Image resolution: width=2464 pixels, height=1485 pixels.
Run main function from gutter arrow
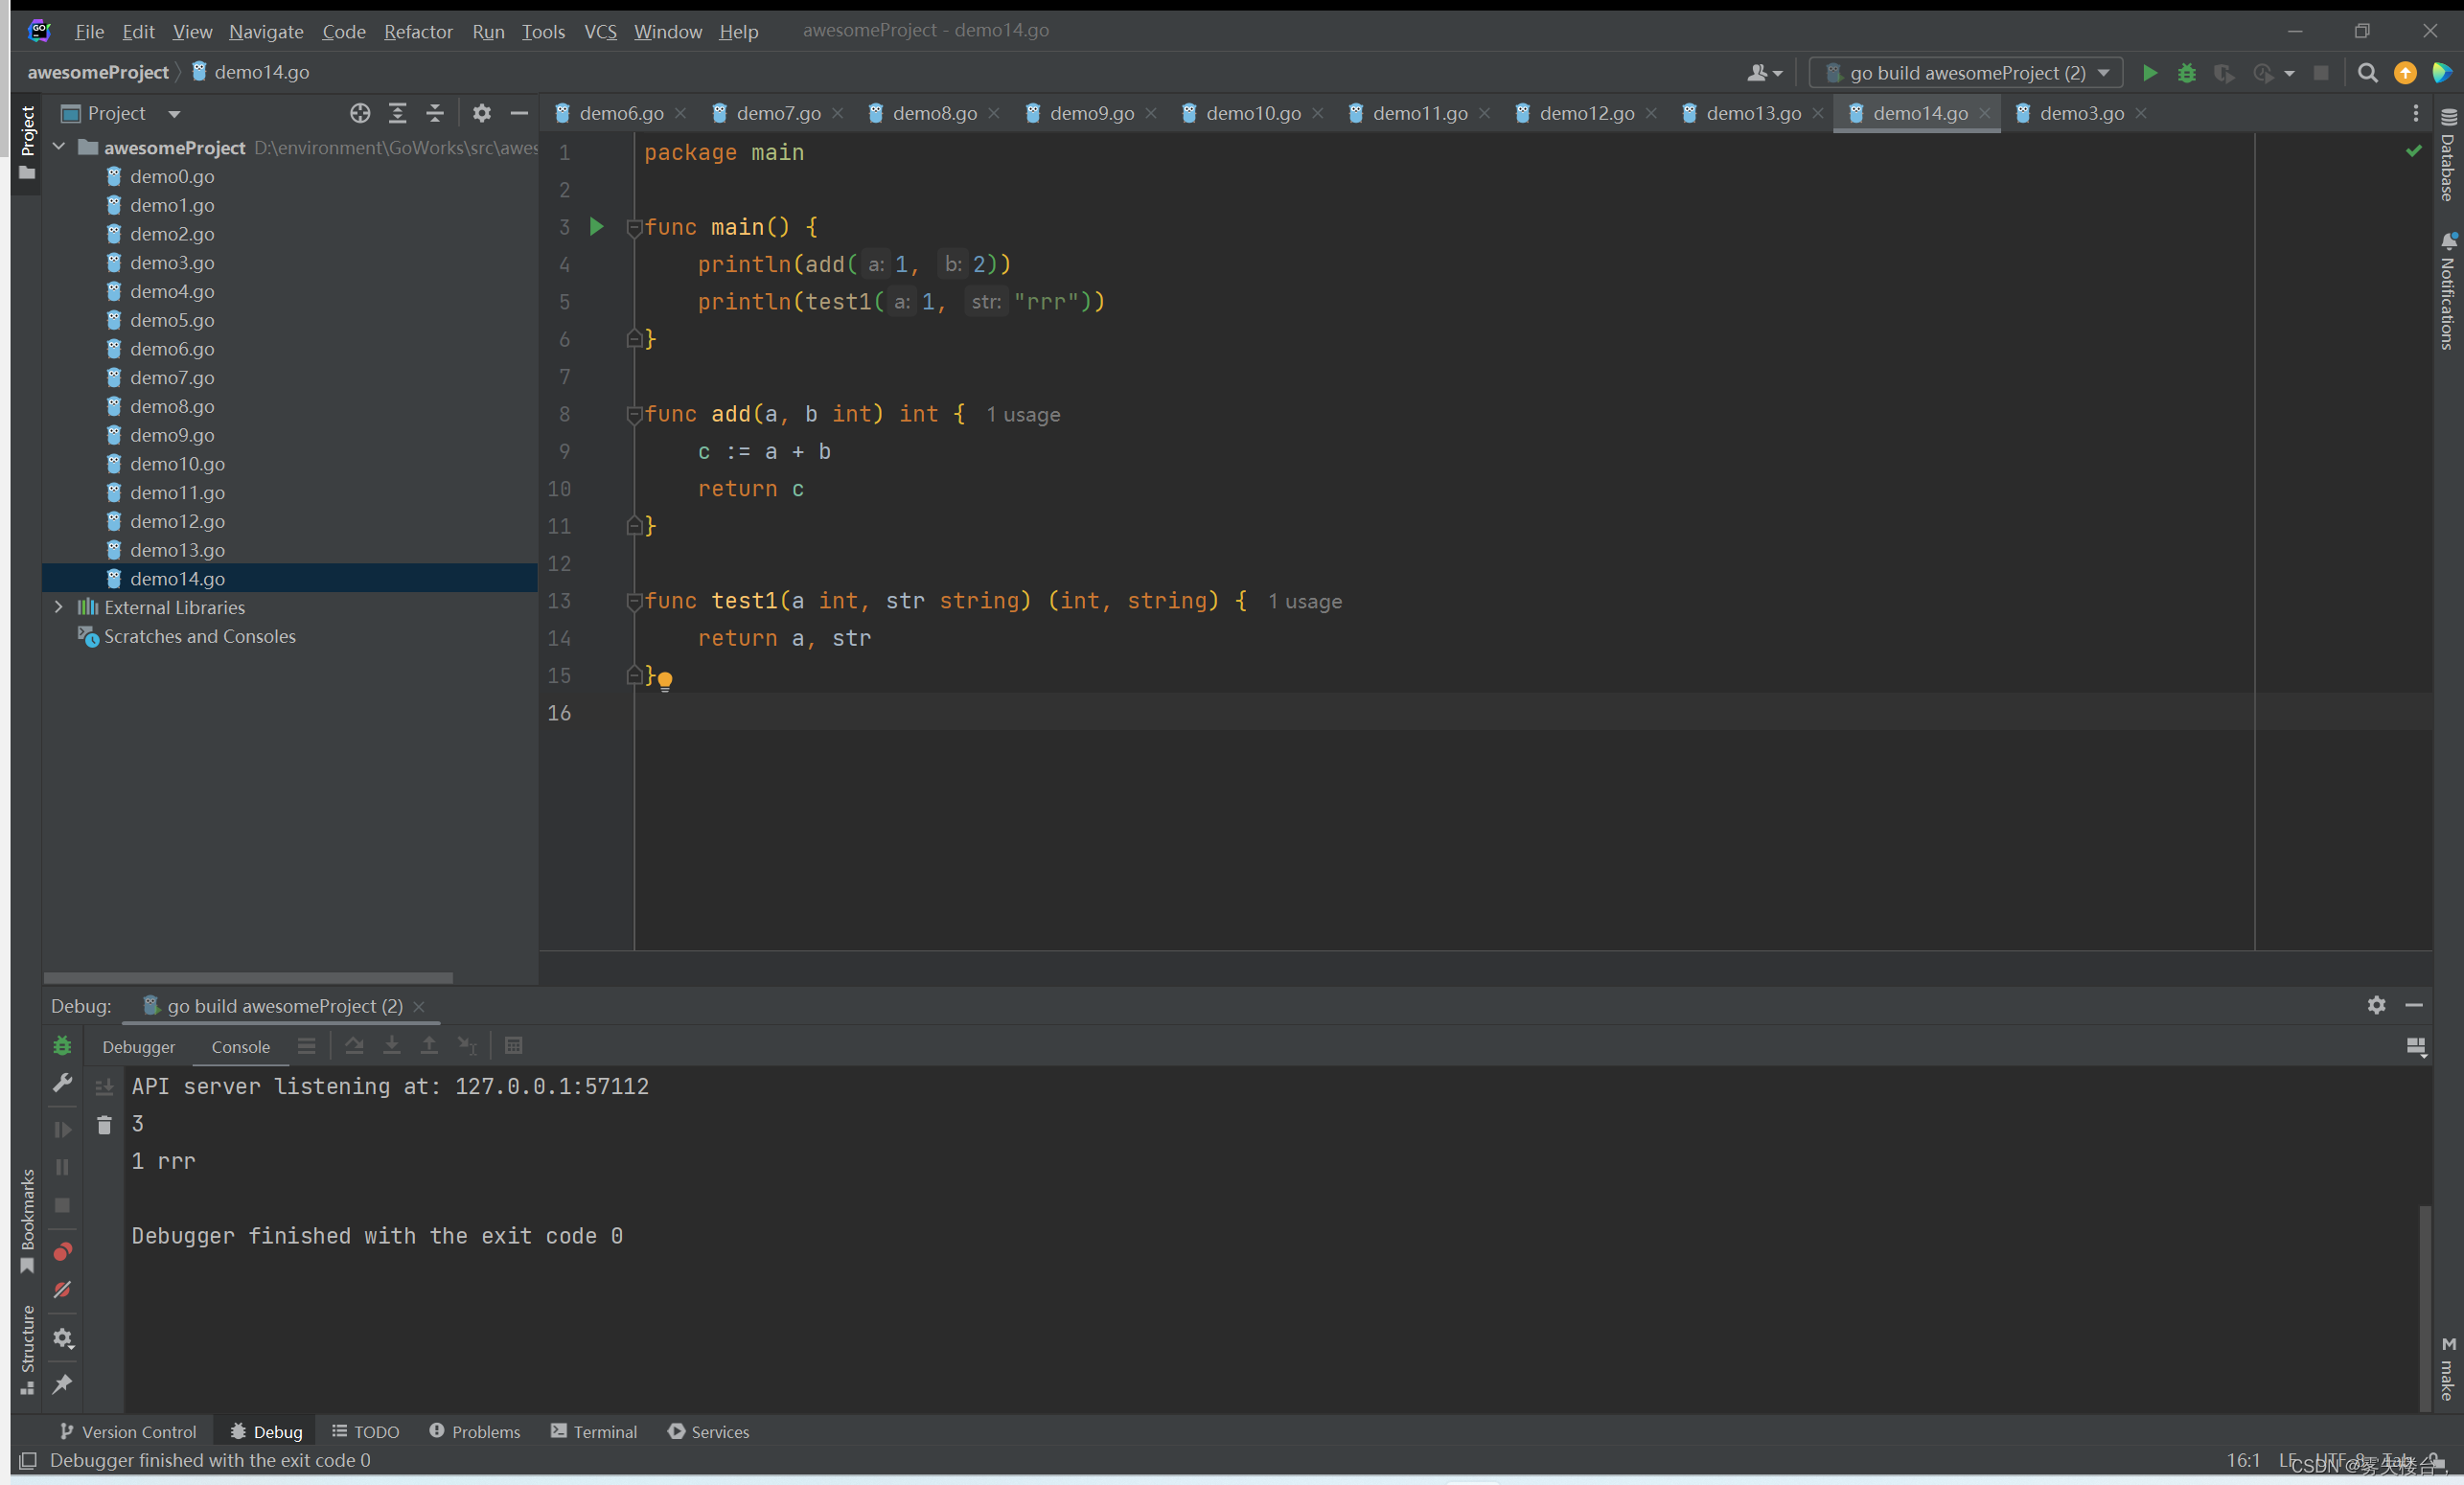coord(596,226)
